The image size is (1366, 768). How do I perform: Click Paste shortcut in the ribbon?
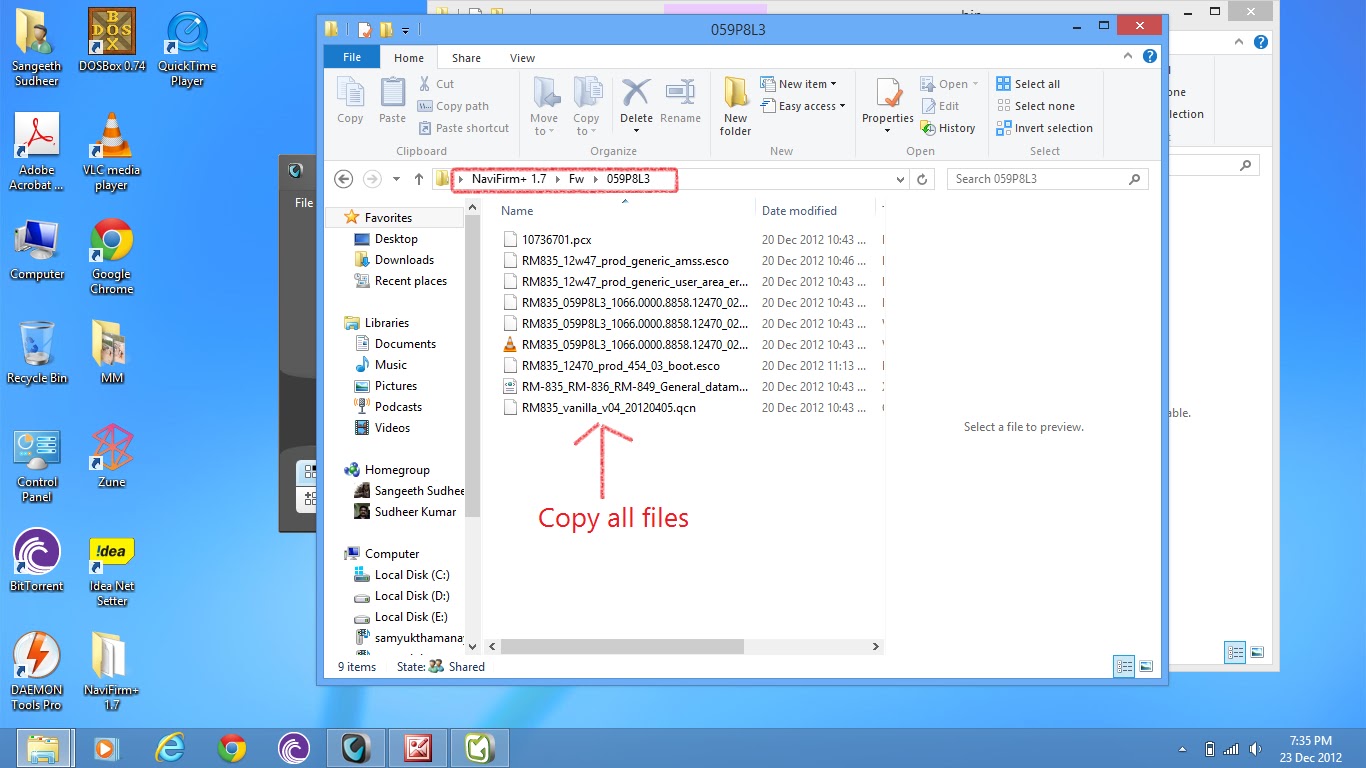463,128
